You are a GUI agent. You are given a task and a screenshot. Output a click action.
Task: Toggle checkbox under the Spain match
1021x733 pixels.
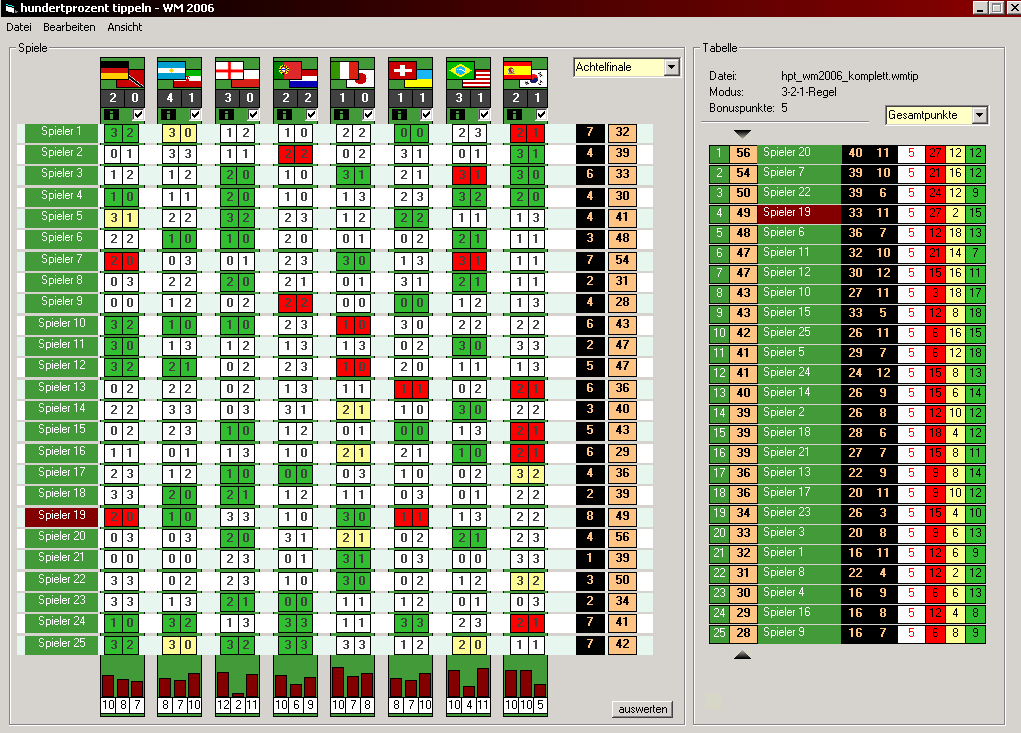541,115
